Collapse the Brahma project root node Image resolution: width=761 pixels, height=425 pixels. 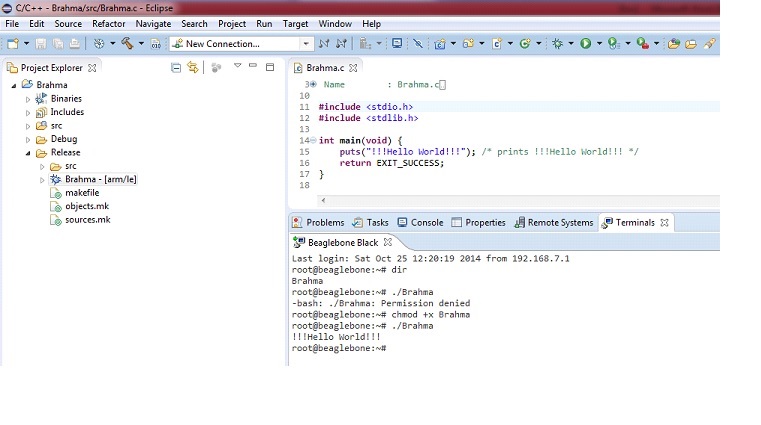tap(14, 85)
